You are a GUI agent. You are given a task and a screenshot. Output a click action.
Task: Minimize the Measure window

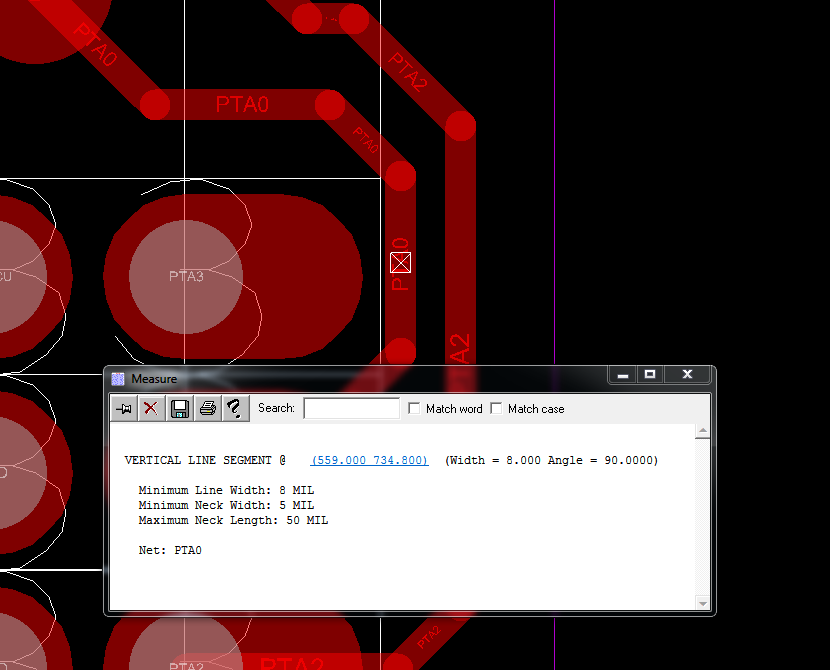coord(622,375)
